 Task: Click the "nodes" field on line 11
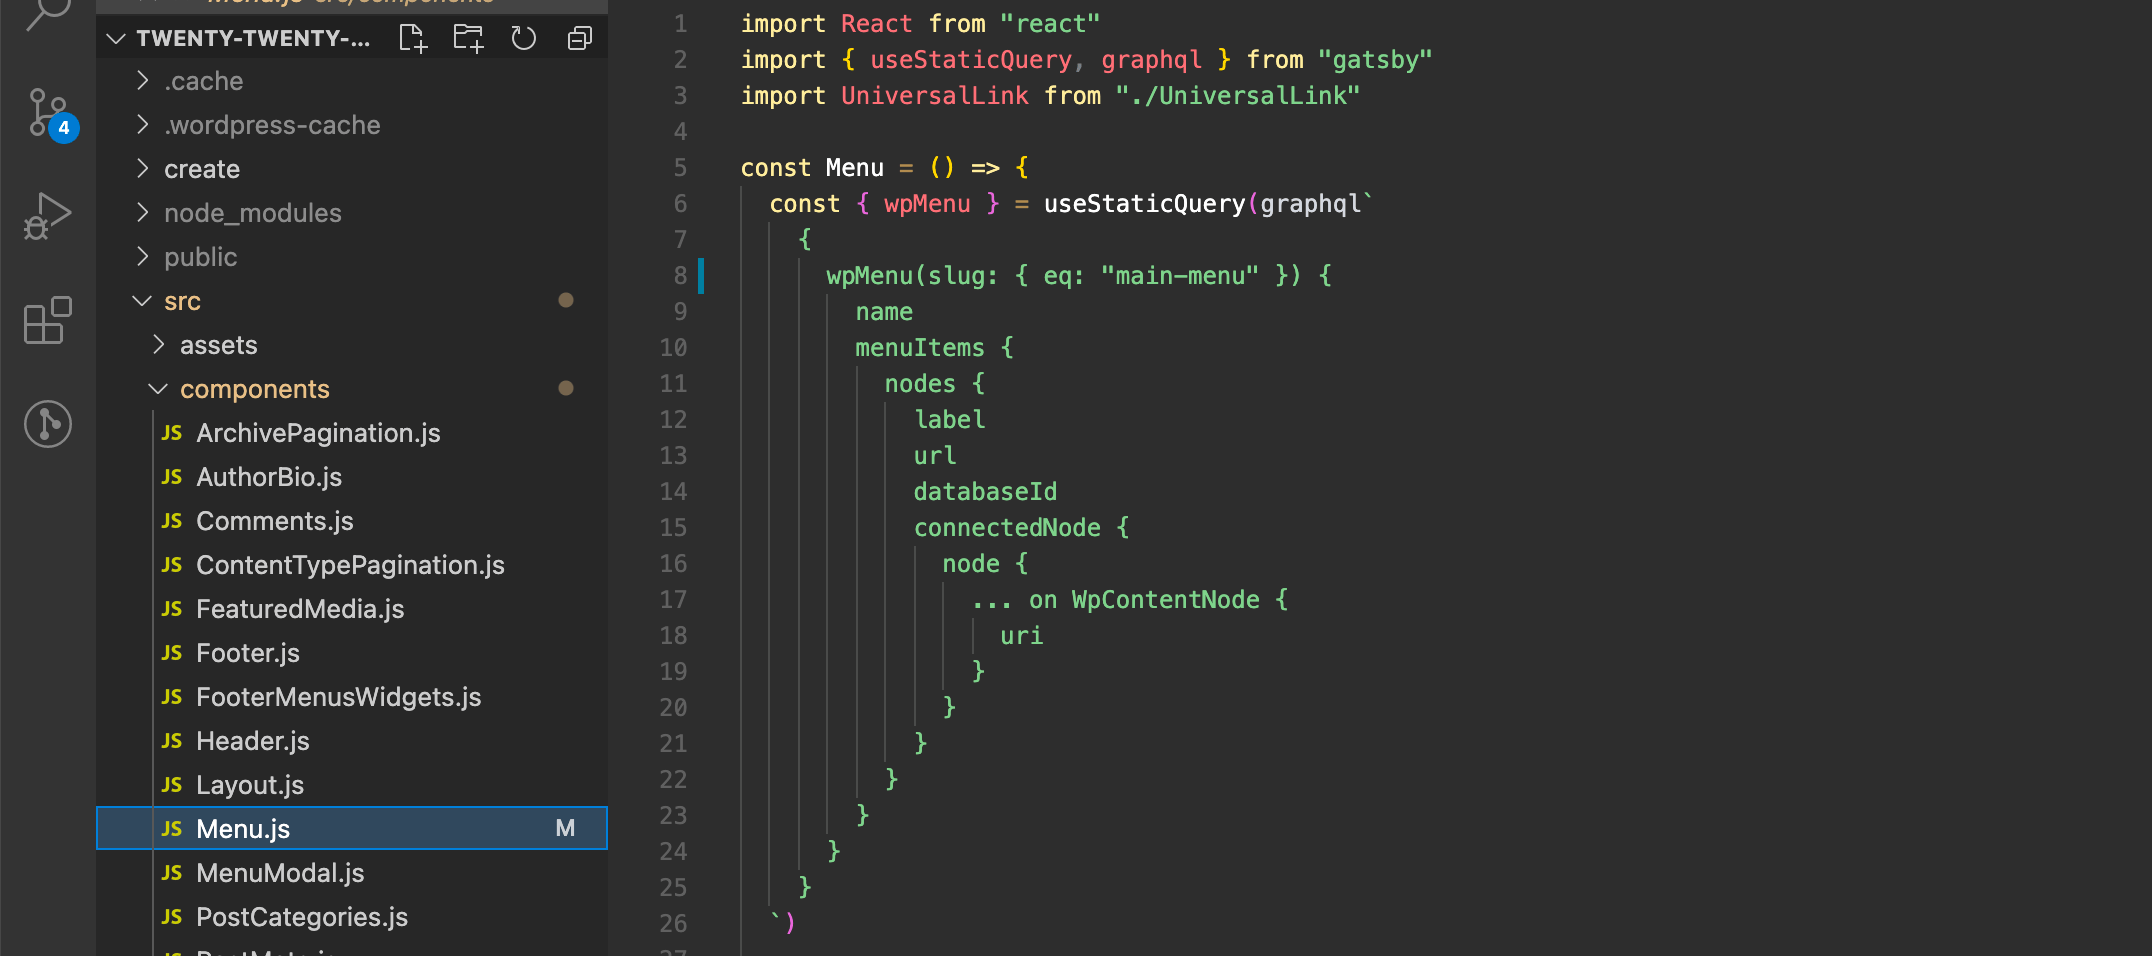920,383
